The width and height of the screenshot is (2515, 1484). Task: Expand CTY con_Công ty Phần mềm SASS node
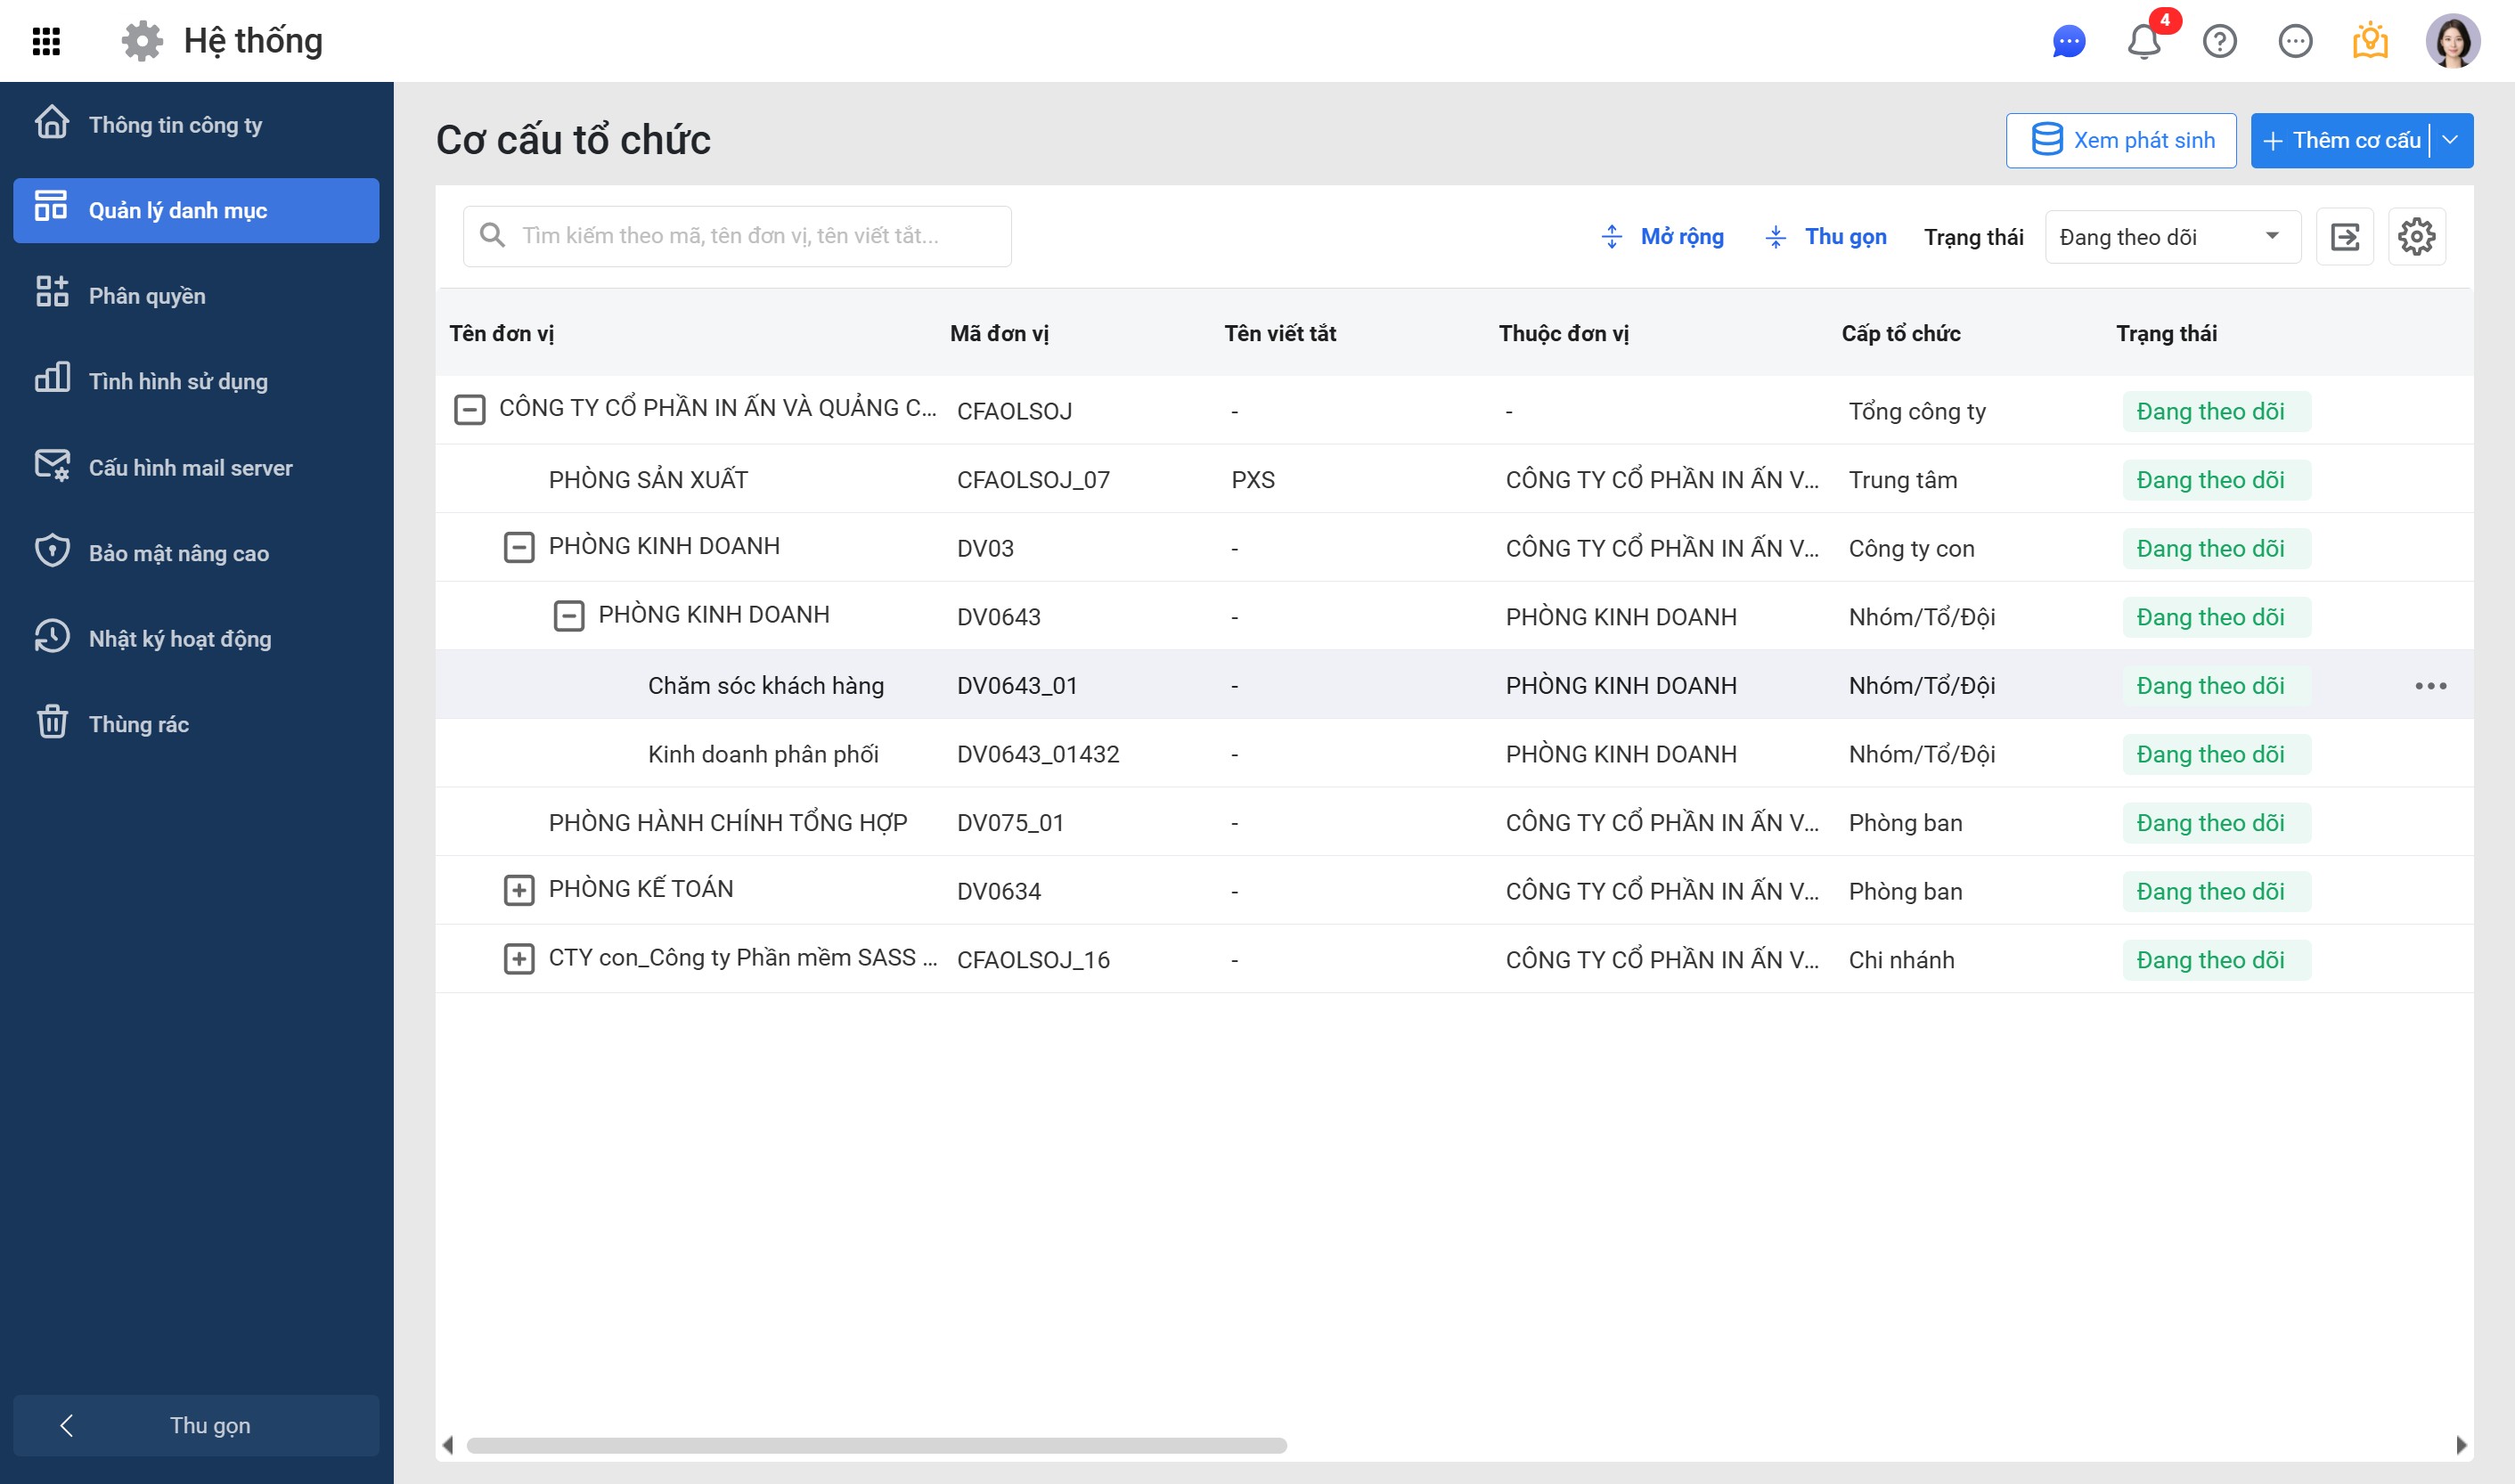click(x=518, y=959)
